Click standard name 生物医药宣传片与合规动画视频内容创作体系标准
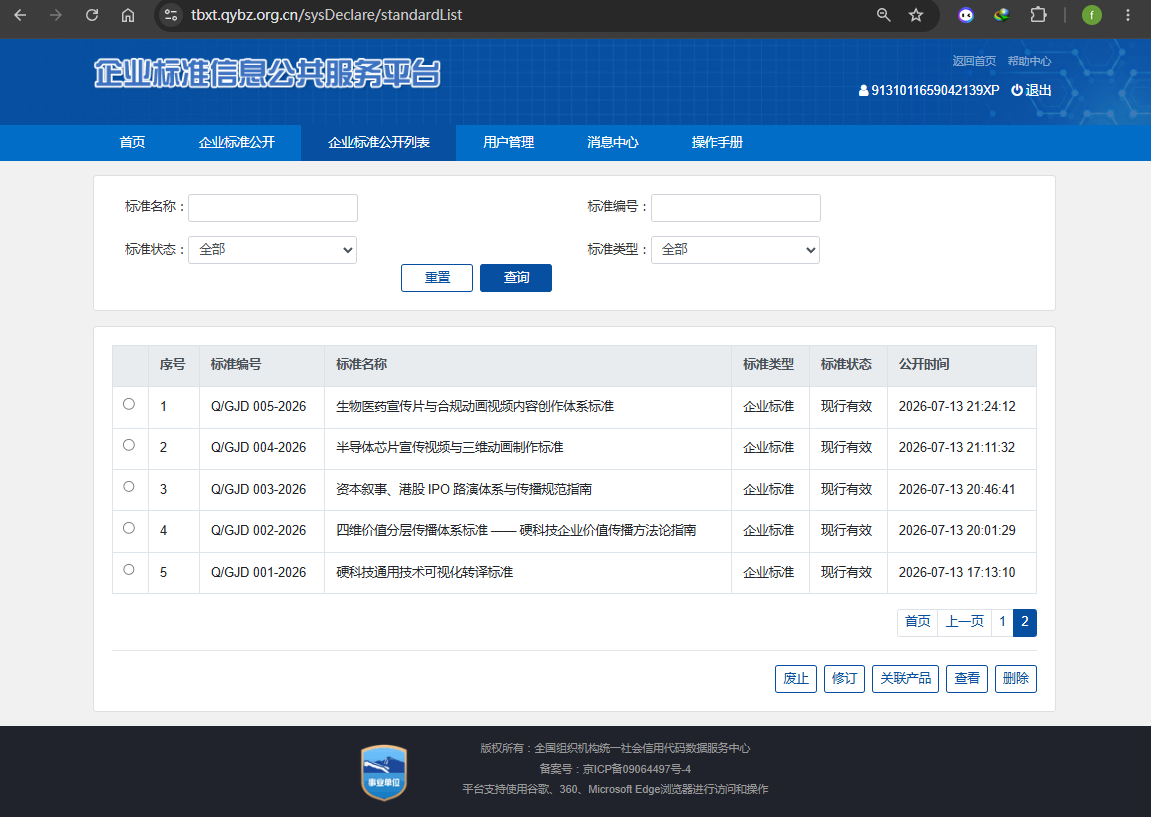Image resolution: width=1151 pixels, height=817 pixels. [475, 407]
